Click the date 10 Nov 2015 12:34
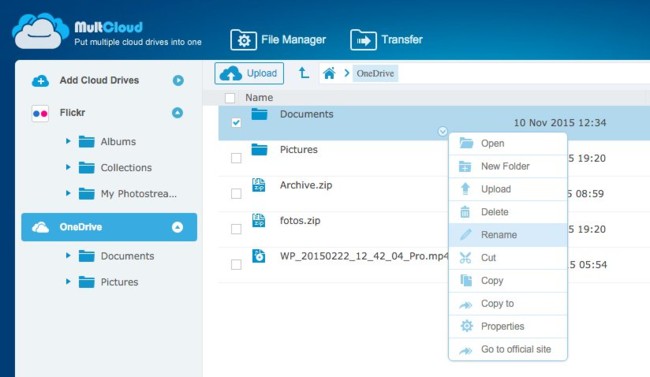Viewport: 650px width, 377px height. coord(560,123)
